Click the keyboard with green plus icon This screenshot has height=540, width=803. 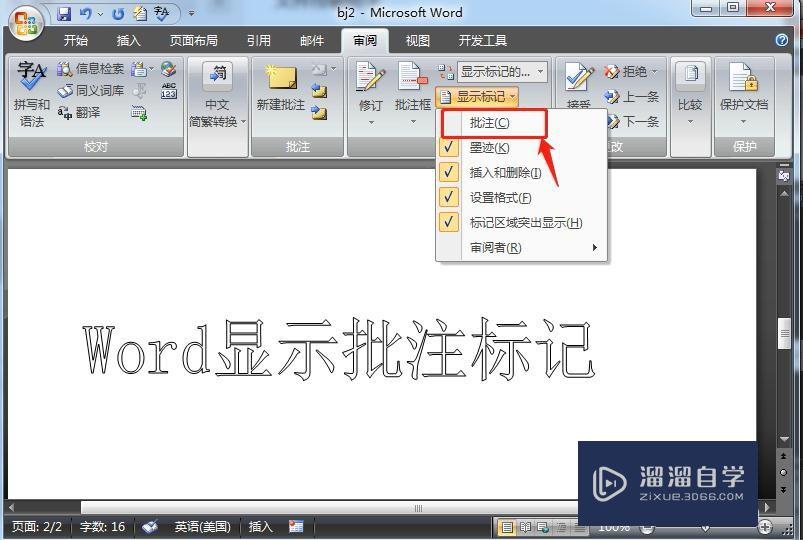click(x=139, y=112)
